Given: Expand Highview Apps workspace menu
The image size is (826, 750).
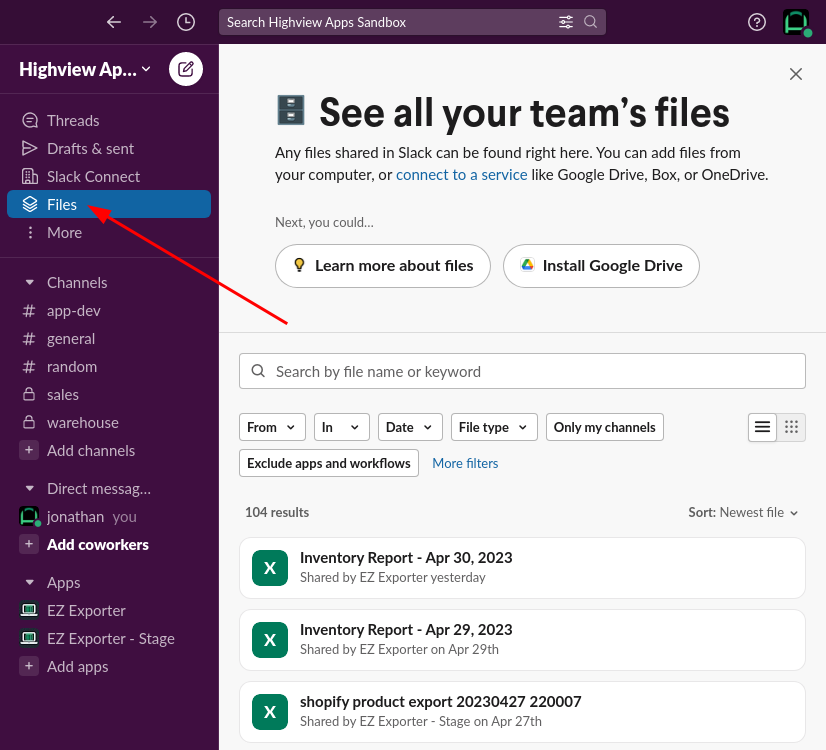Looking at the screenshot, I should [85, 70].
